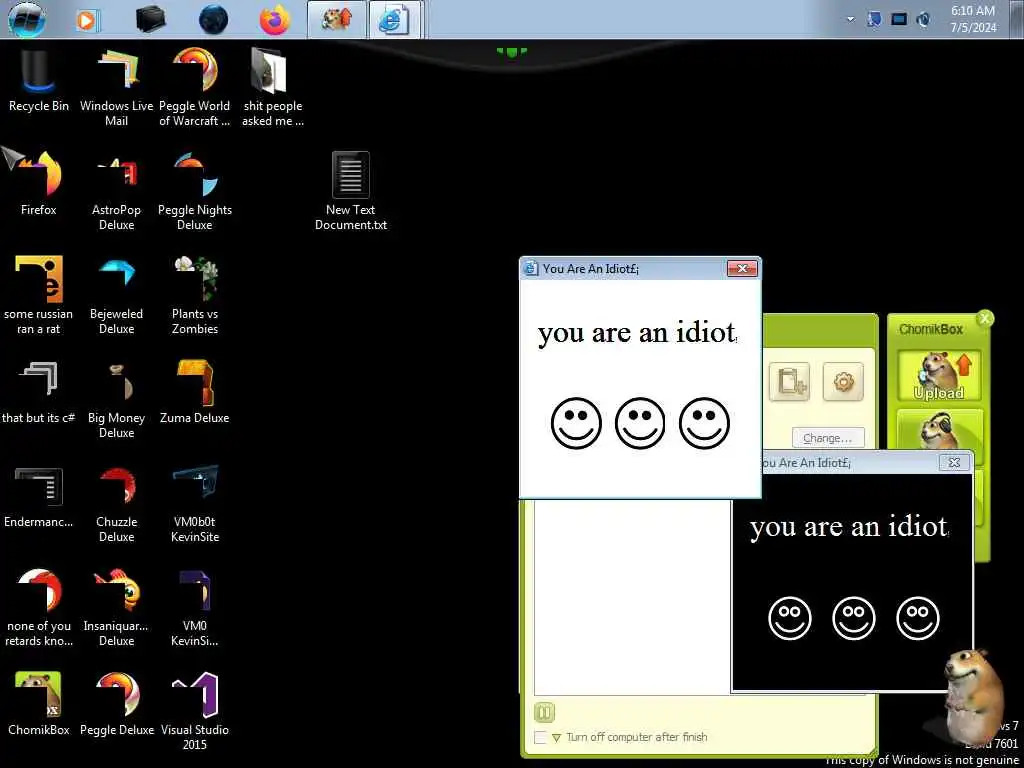
Task: Open Plants vs Zombies shortcut
Action: [x=195, y=295]
